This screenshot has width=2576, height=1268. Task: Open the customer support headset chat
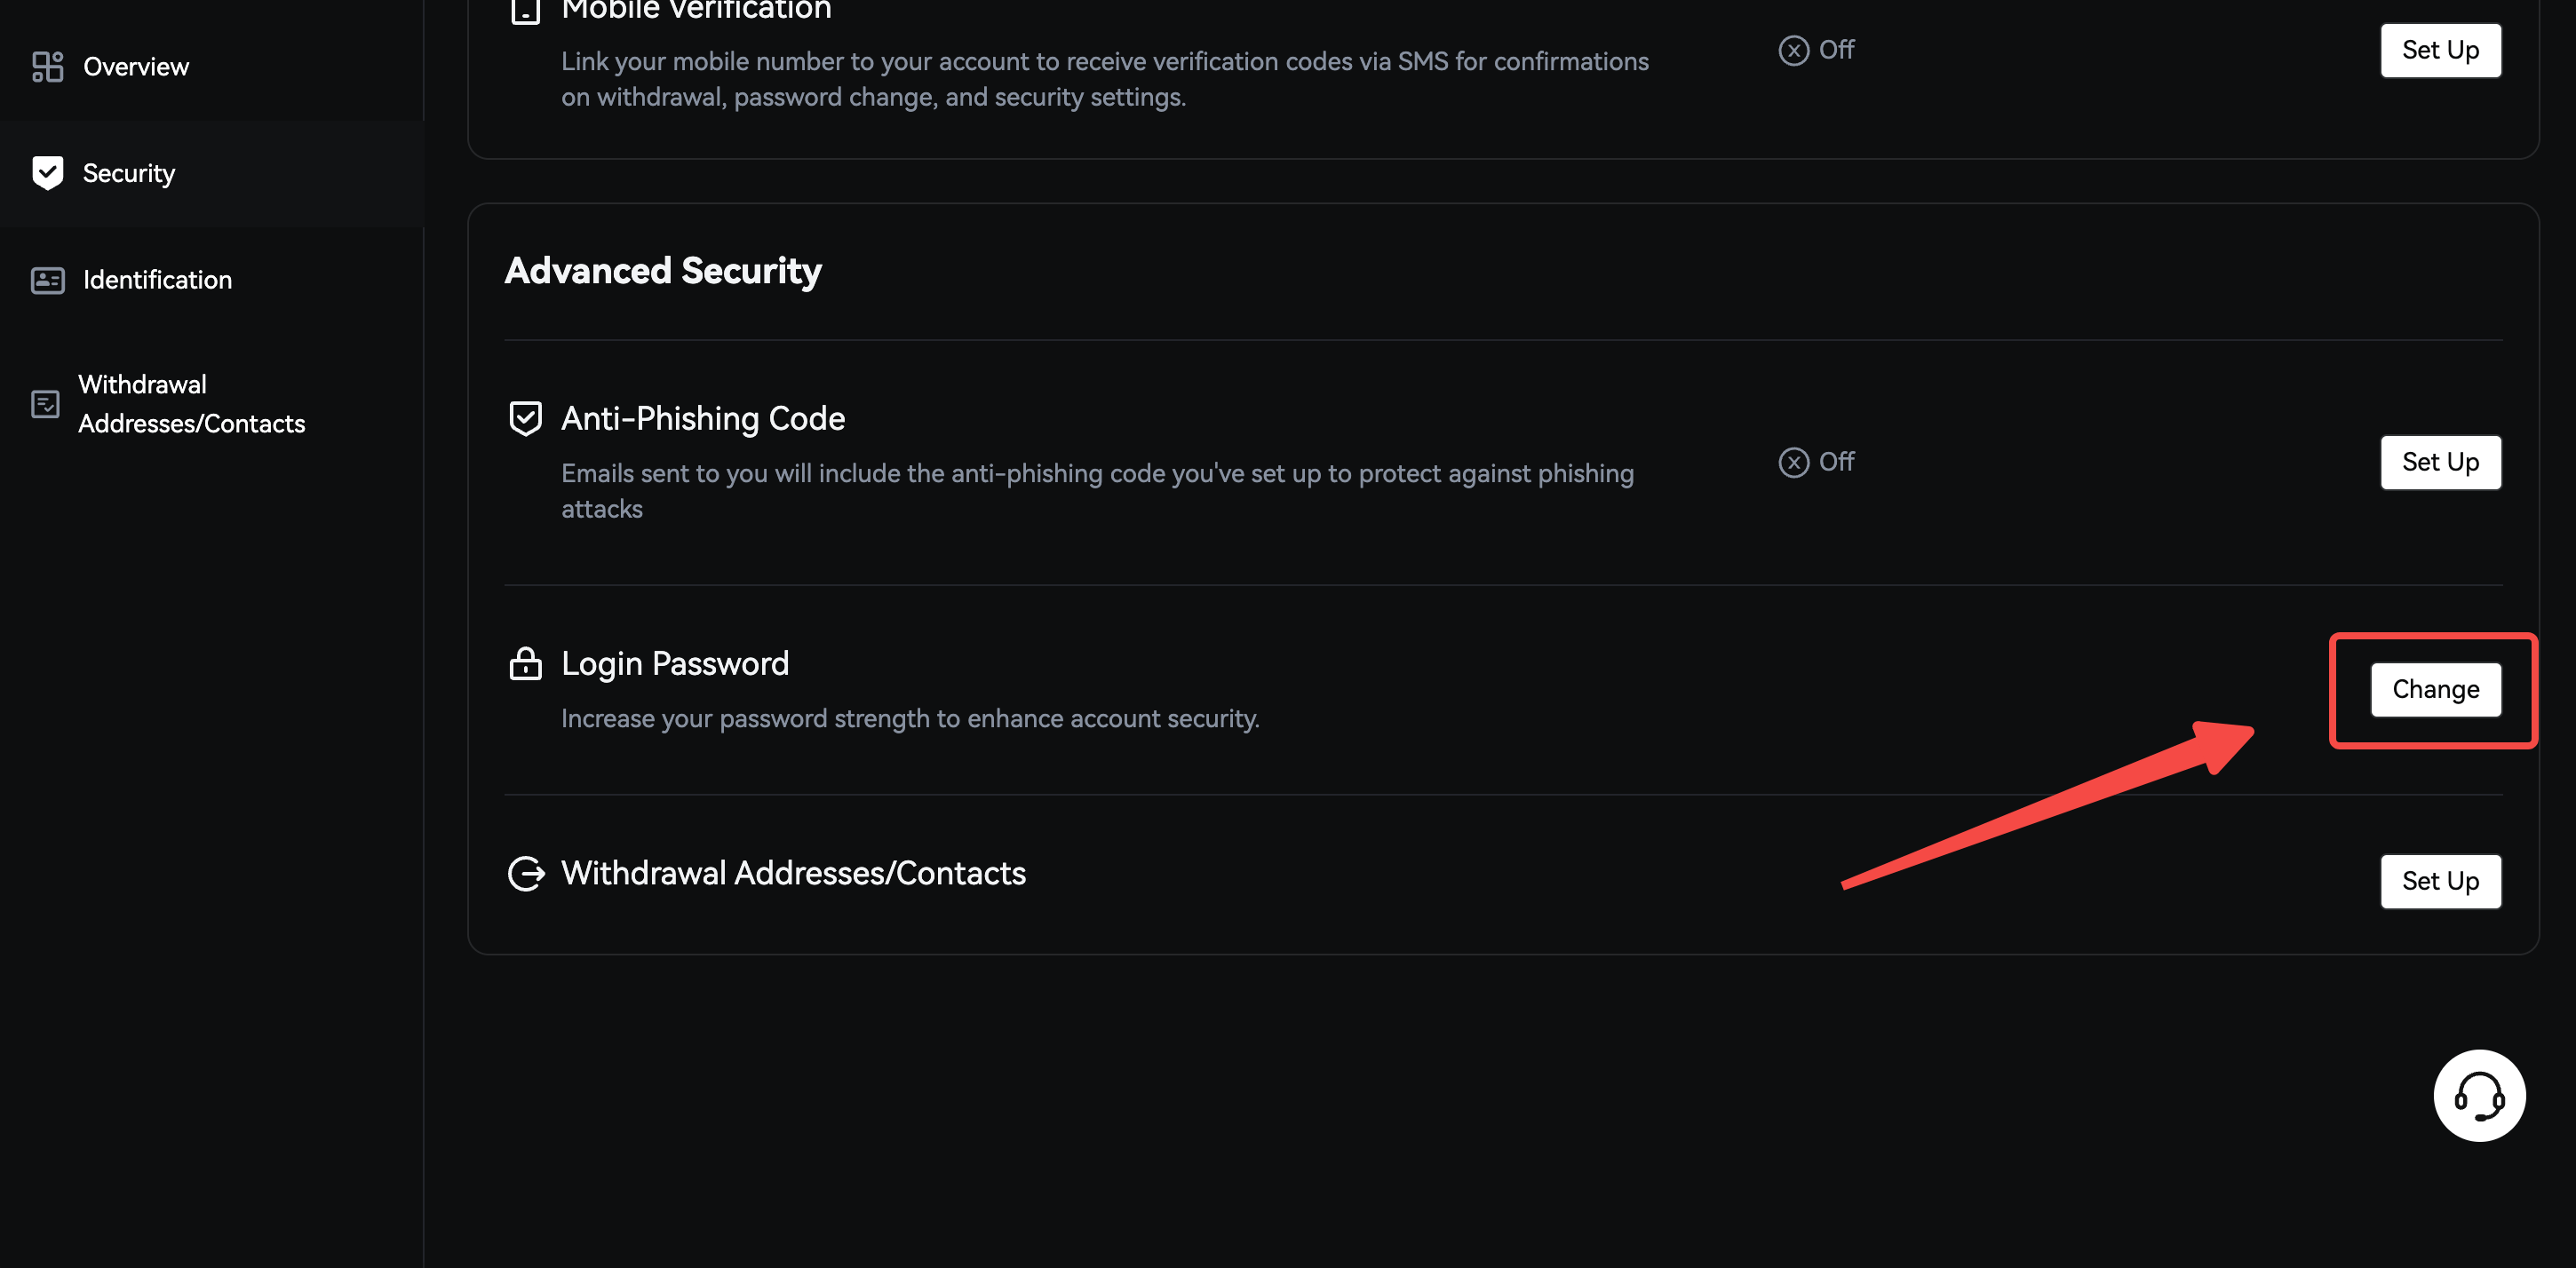pyautogui.click(x=2478, y=1096)
